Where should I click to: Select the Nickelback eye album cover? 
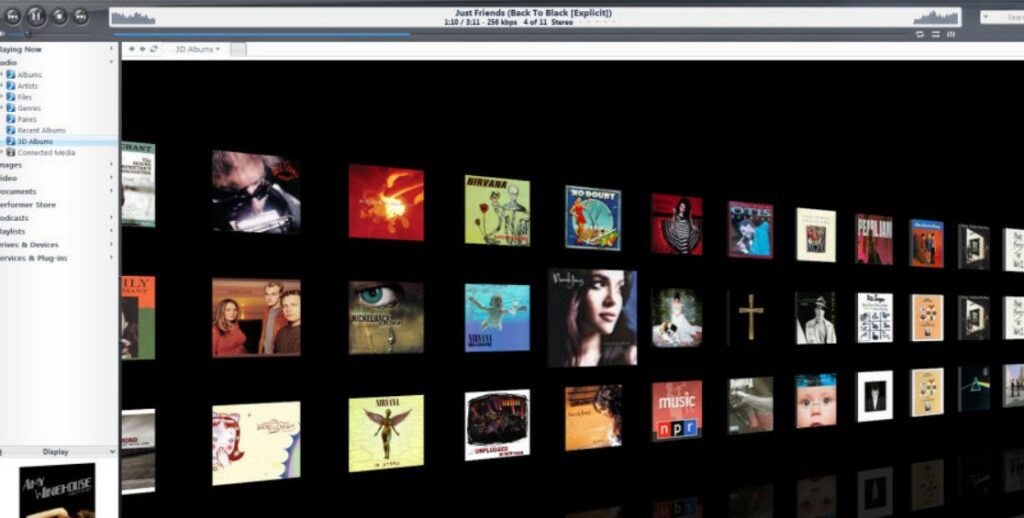(x=385, y=317)
